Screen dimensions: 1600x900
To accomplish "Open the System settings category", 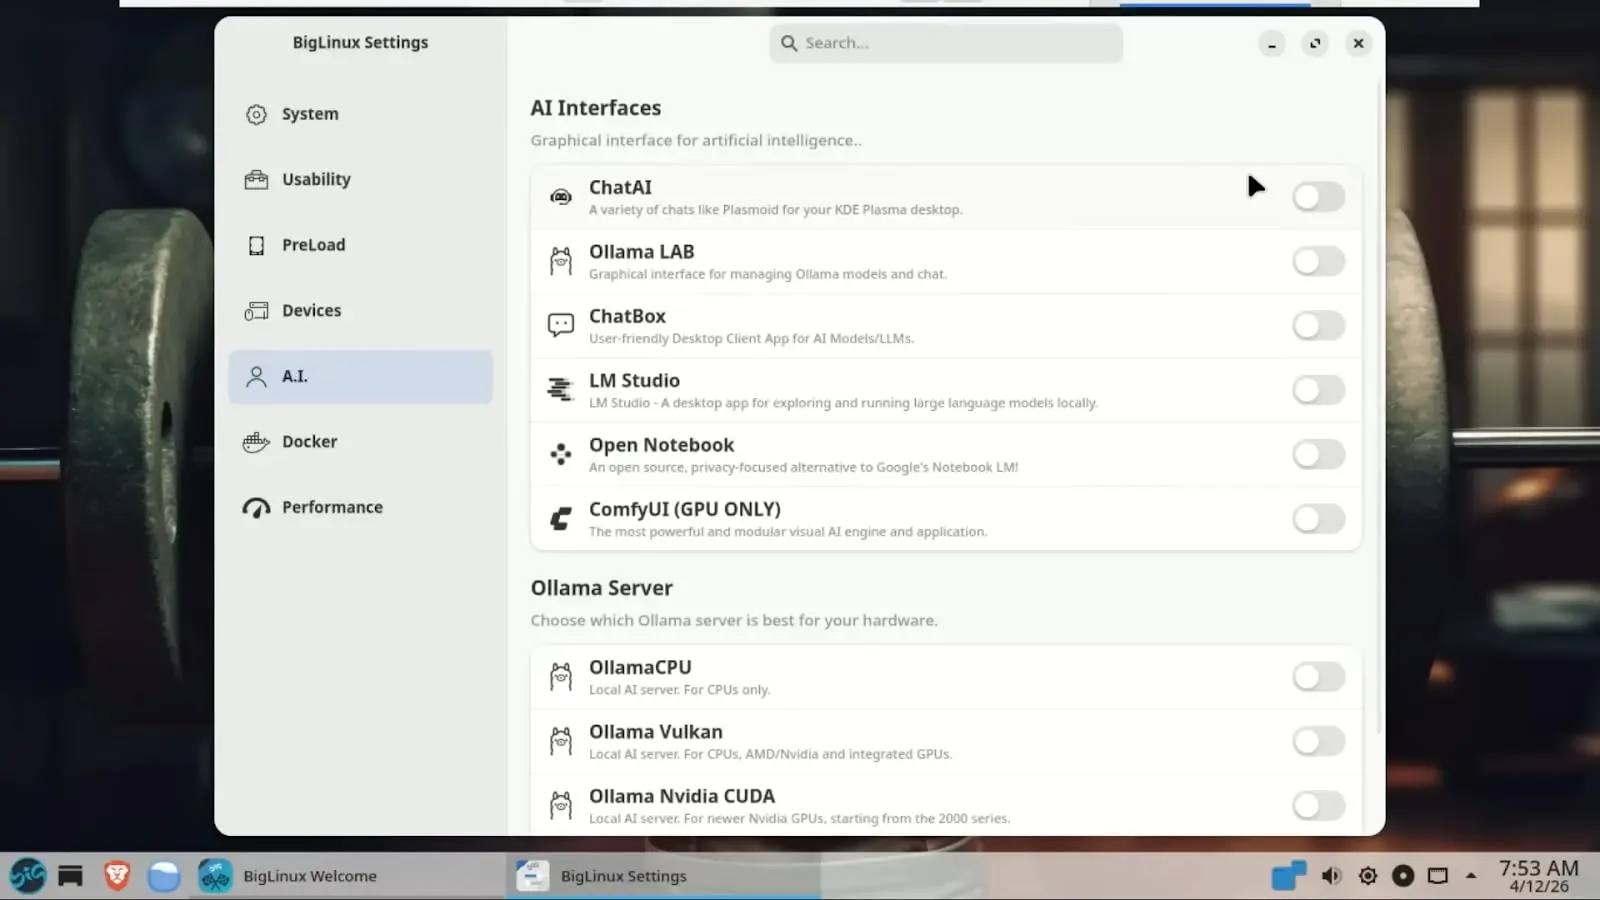I will 360,114.
